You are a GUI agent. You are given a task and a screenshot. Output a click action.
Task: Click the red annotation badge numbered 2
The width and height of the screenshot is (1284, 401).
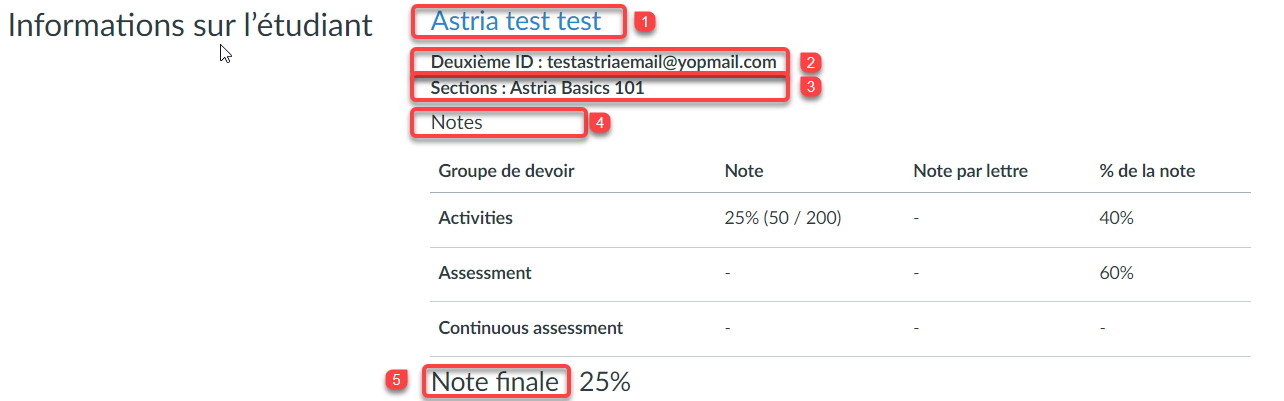pyautogui.click(x=811, y=62)
